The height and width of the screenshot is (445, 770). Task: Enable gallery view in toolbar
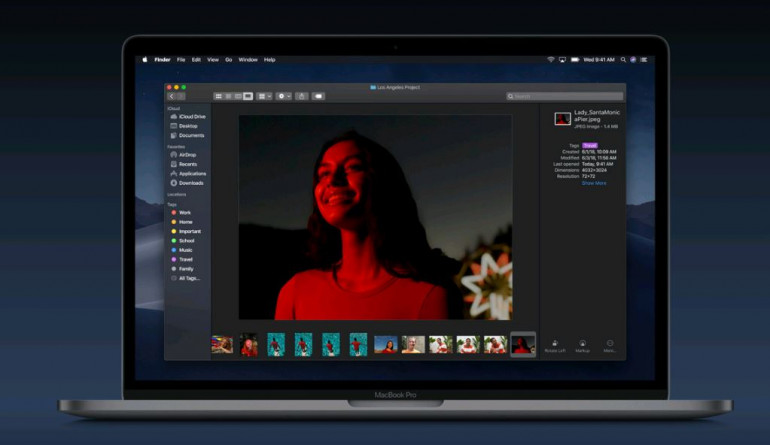248,96
